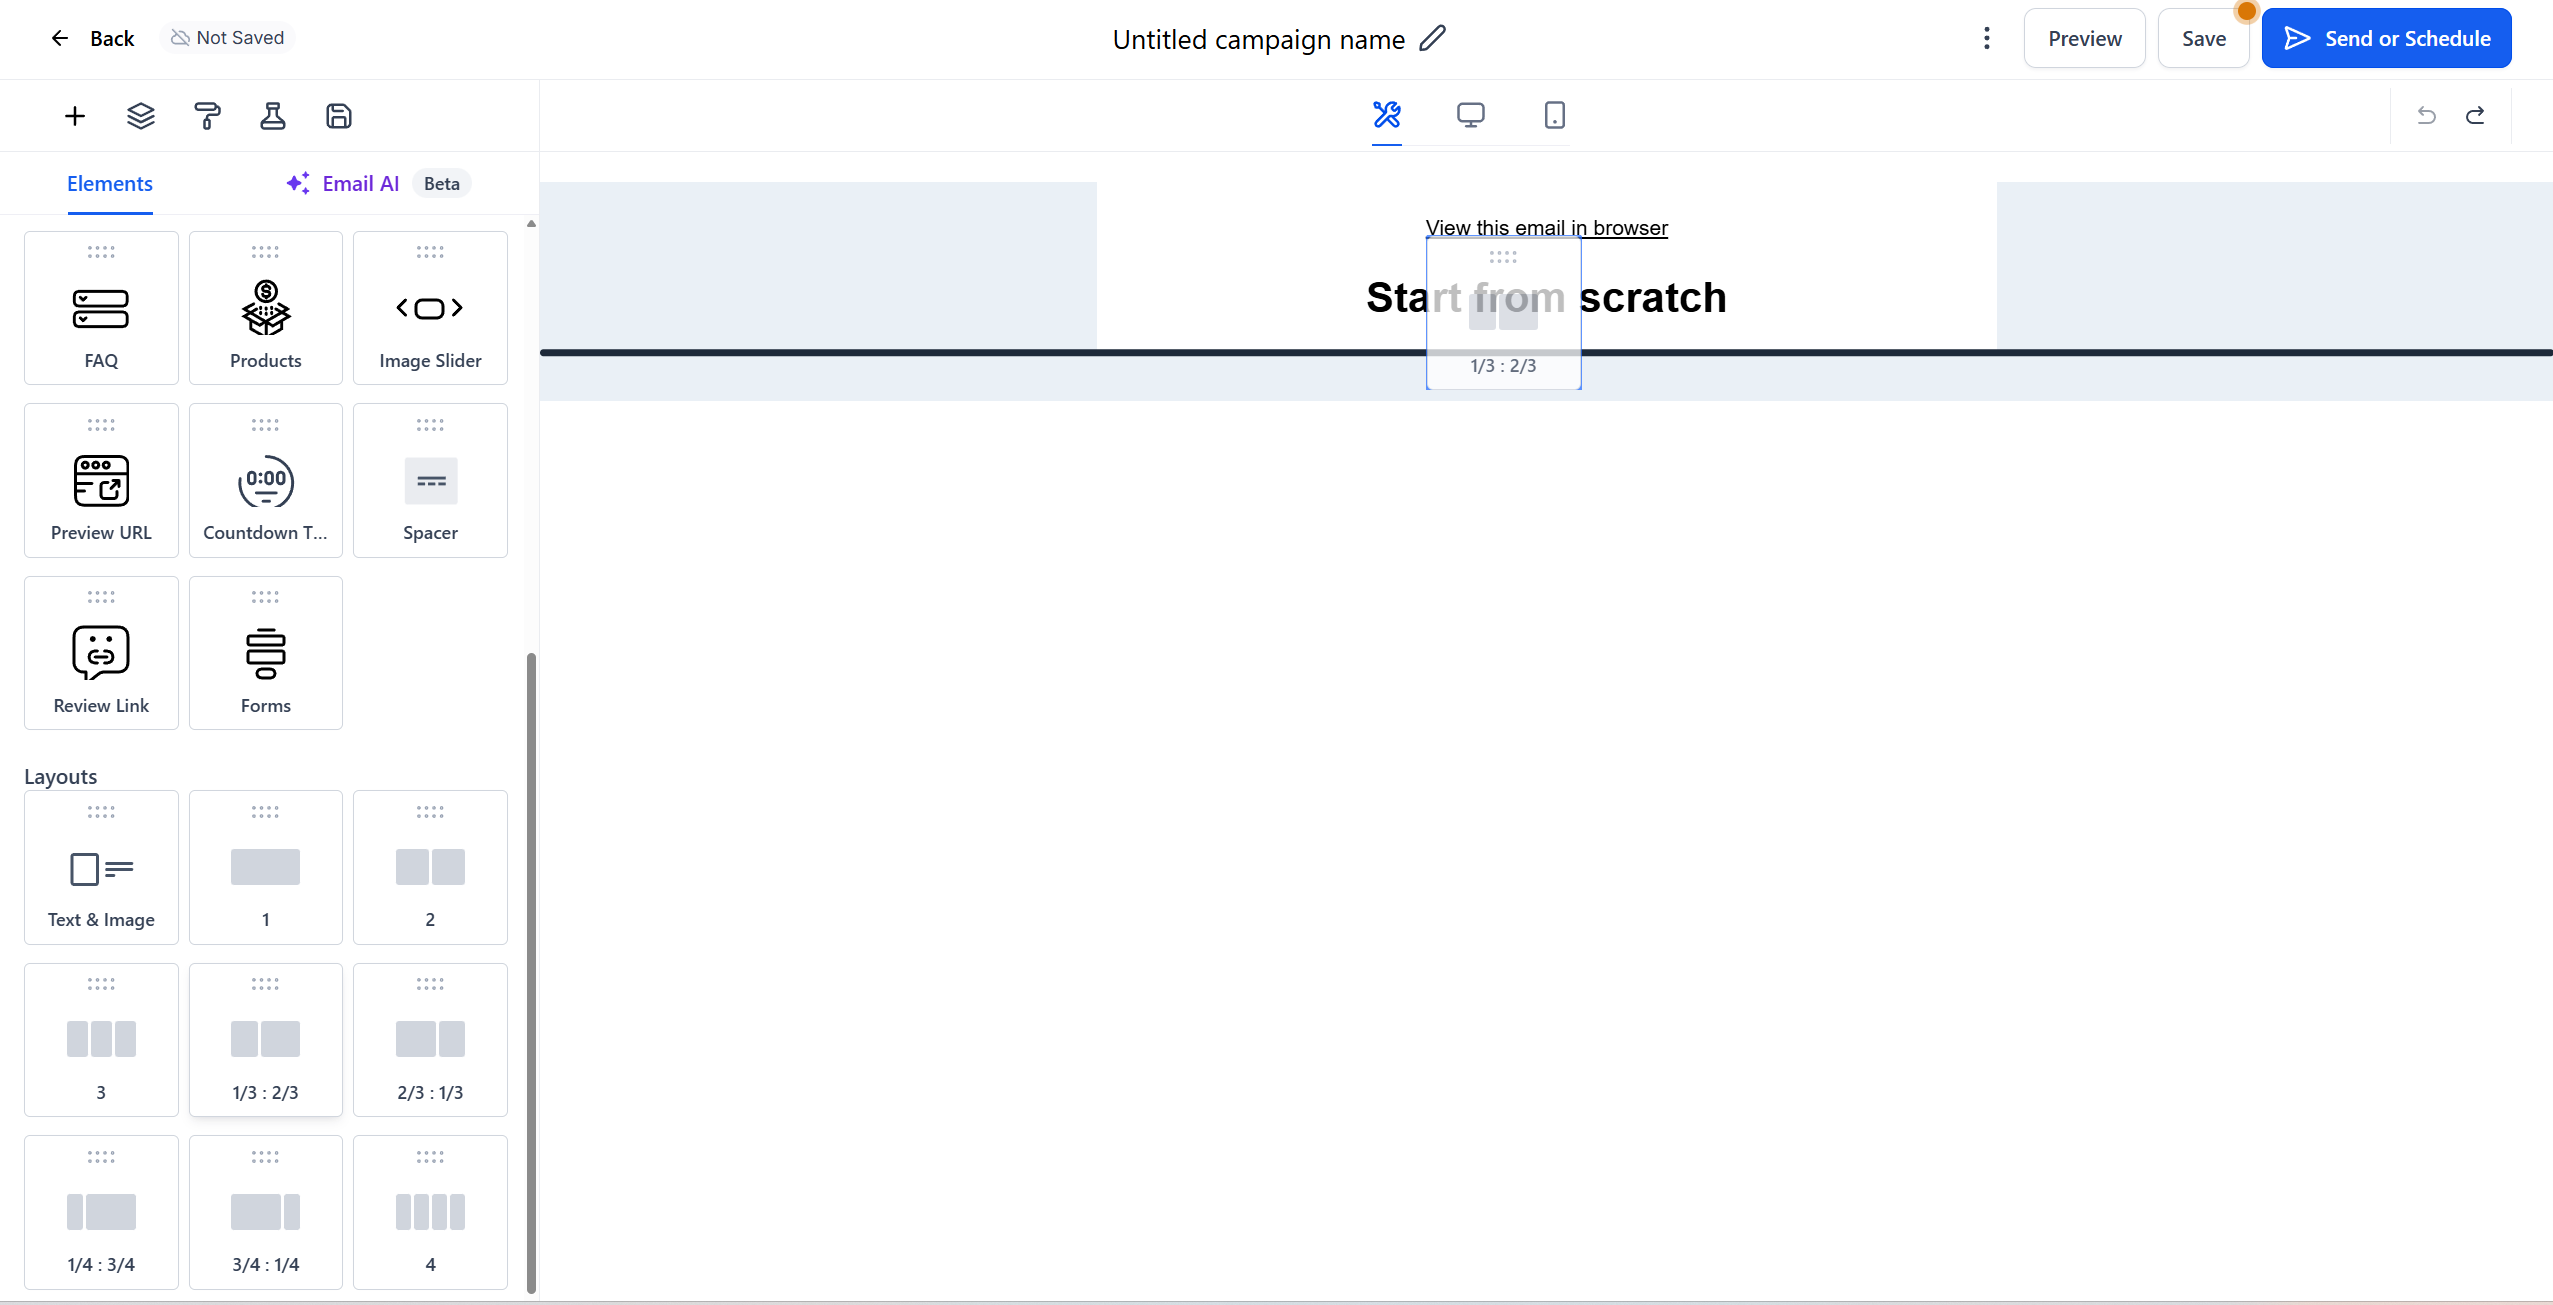This screenshot has width=2553, height=1305.
Task: Click the plus add-elements icon
Action: [75, 116]
